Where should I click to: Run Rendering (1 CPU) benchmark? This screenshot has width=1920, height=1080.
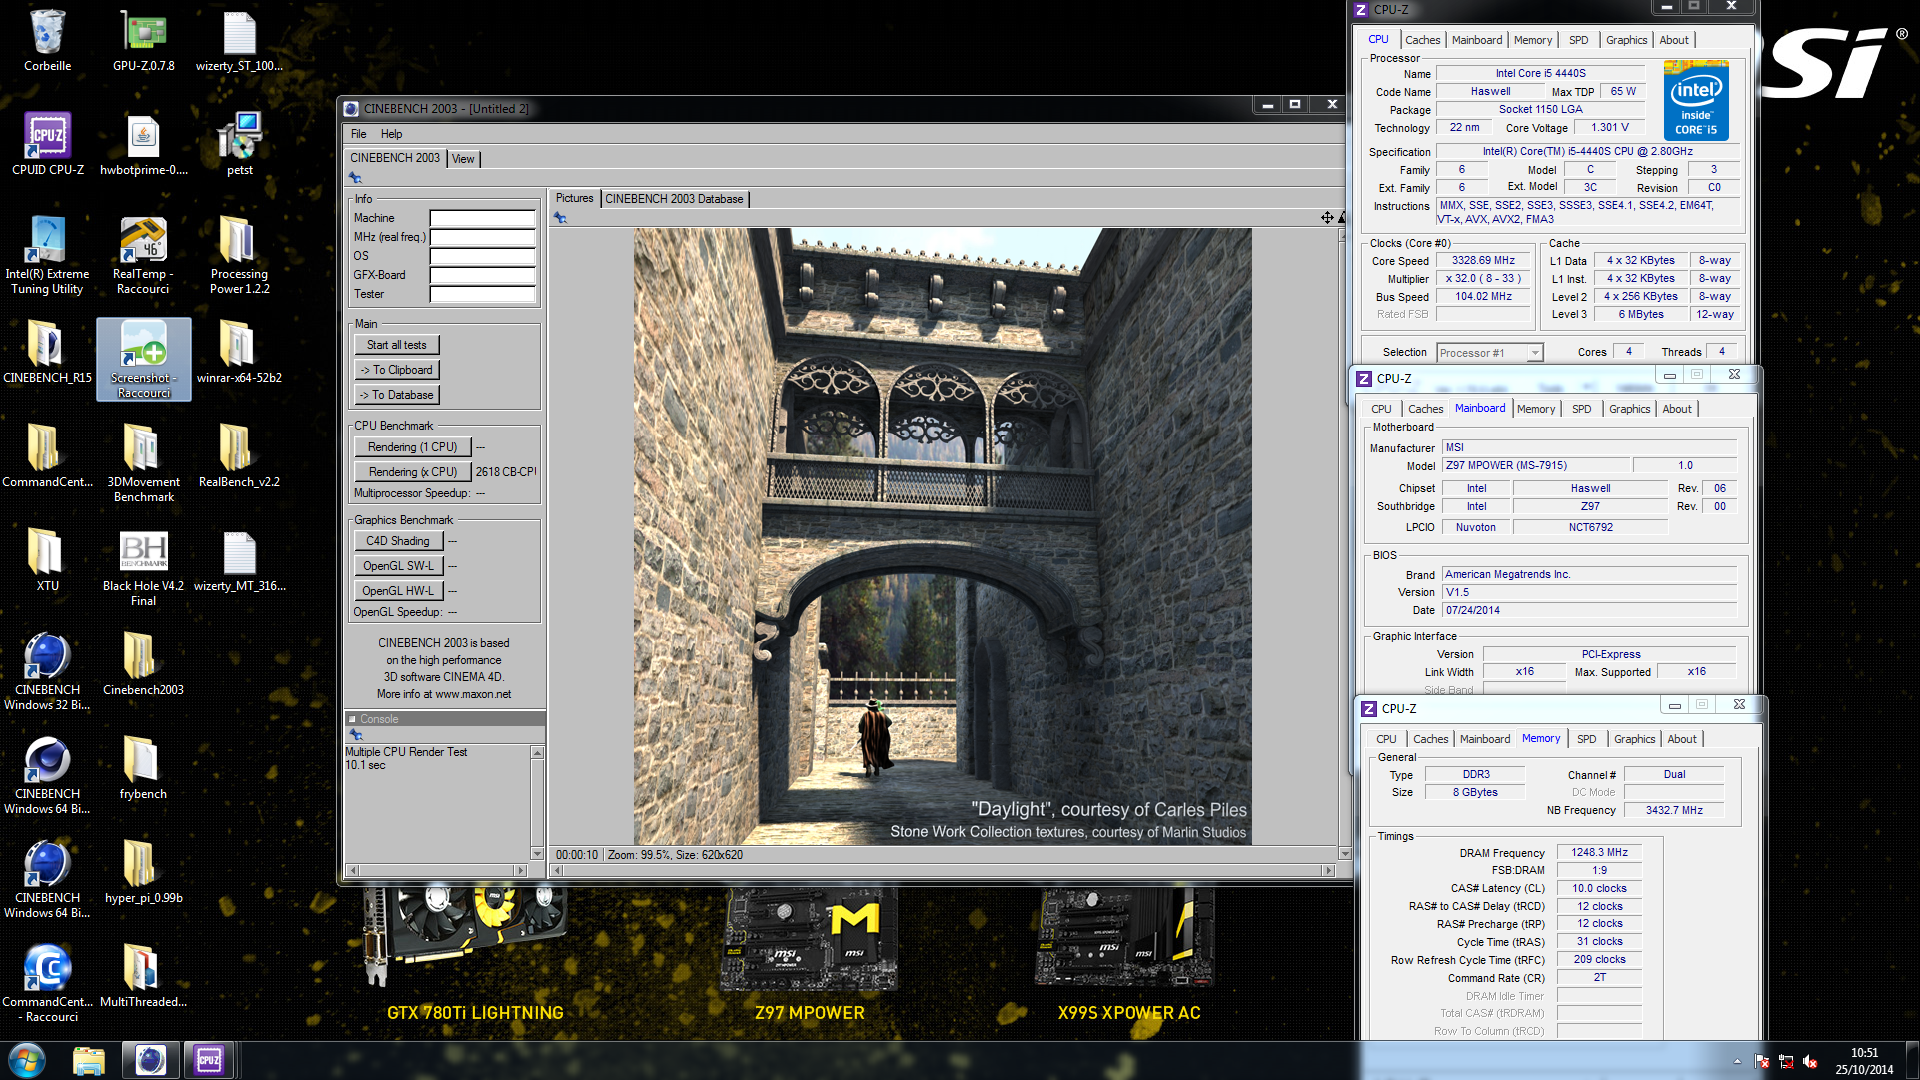point(412,447)
